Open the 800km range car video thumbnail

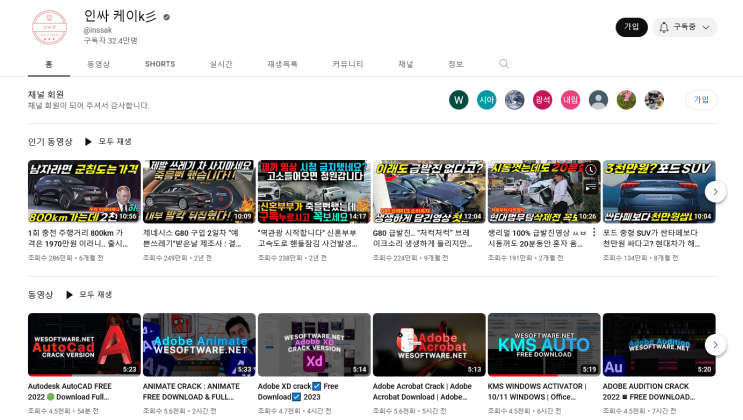coord(84,192)
